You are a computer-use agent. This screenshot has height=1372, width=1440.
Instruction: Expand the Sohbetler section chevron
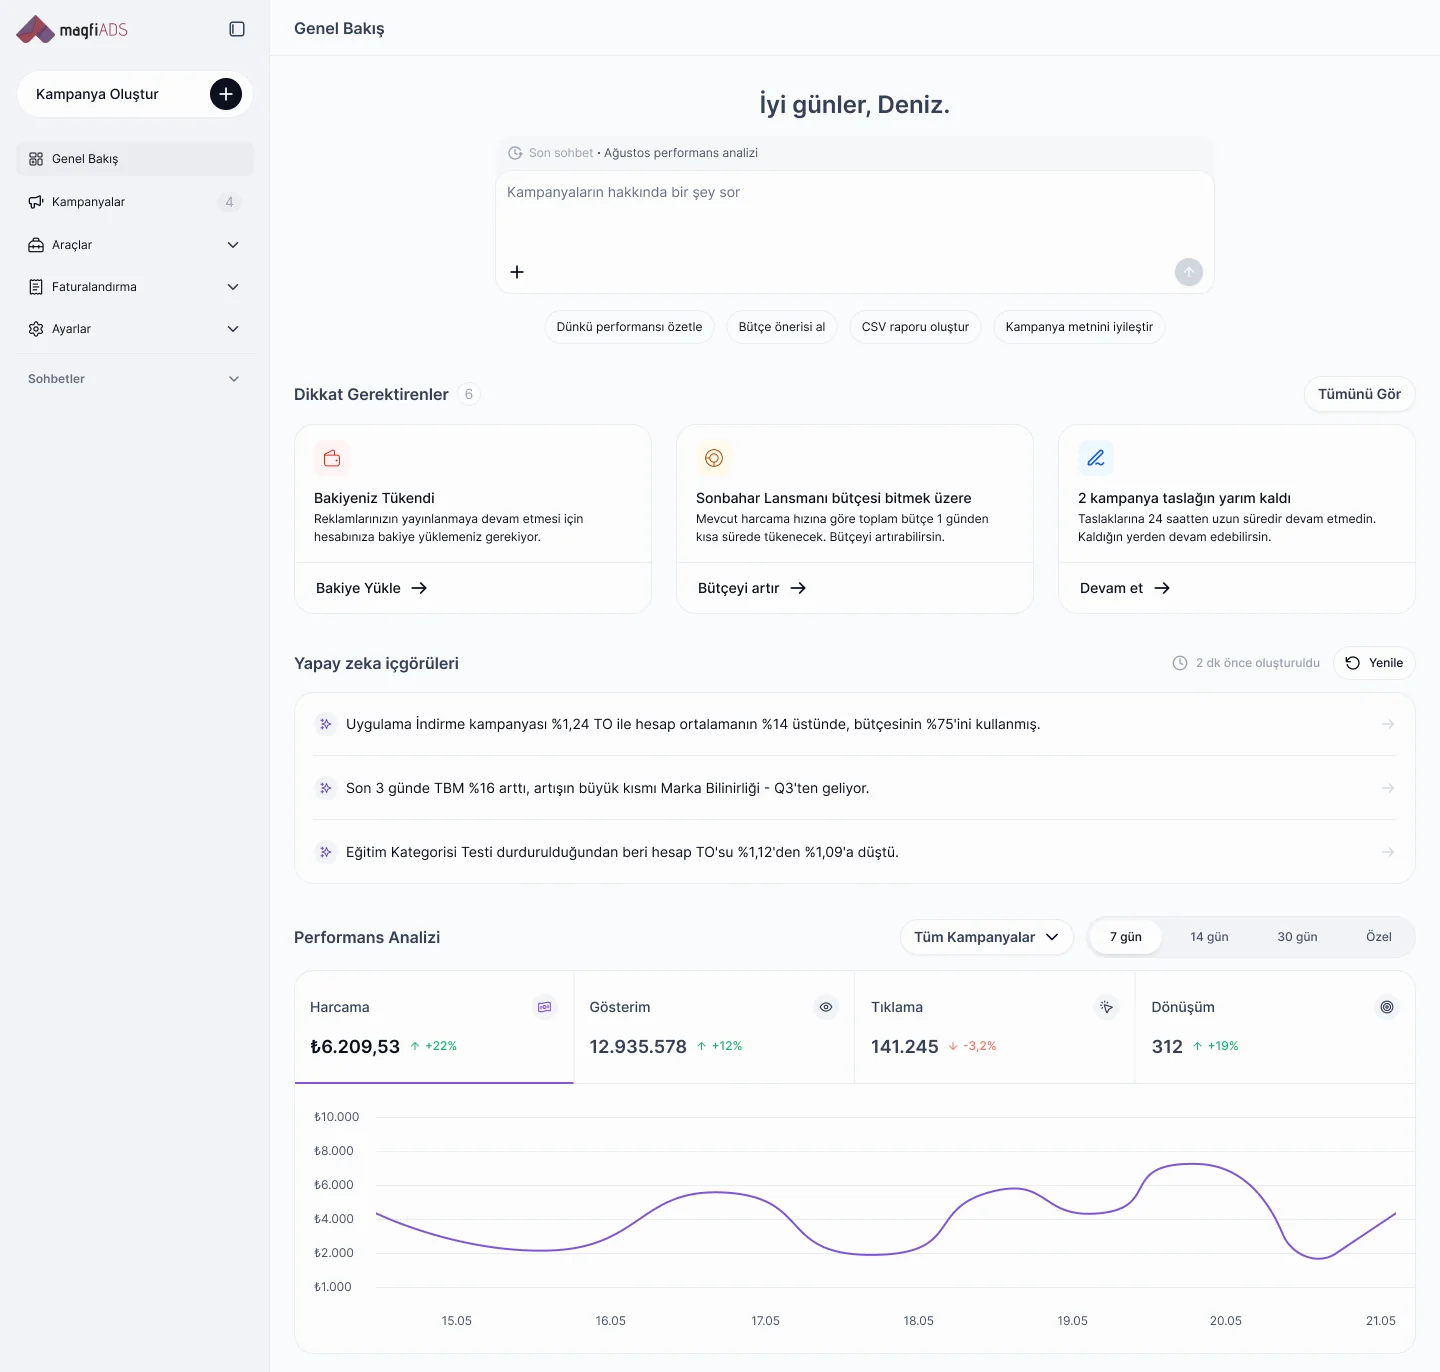point(234,379)
